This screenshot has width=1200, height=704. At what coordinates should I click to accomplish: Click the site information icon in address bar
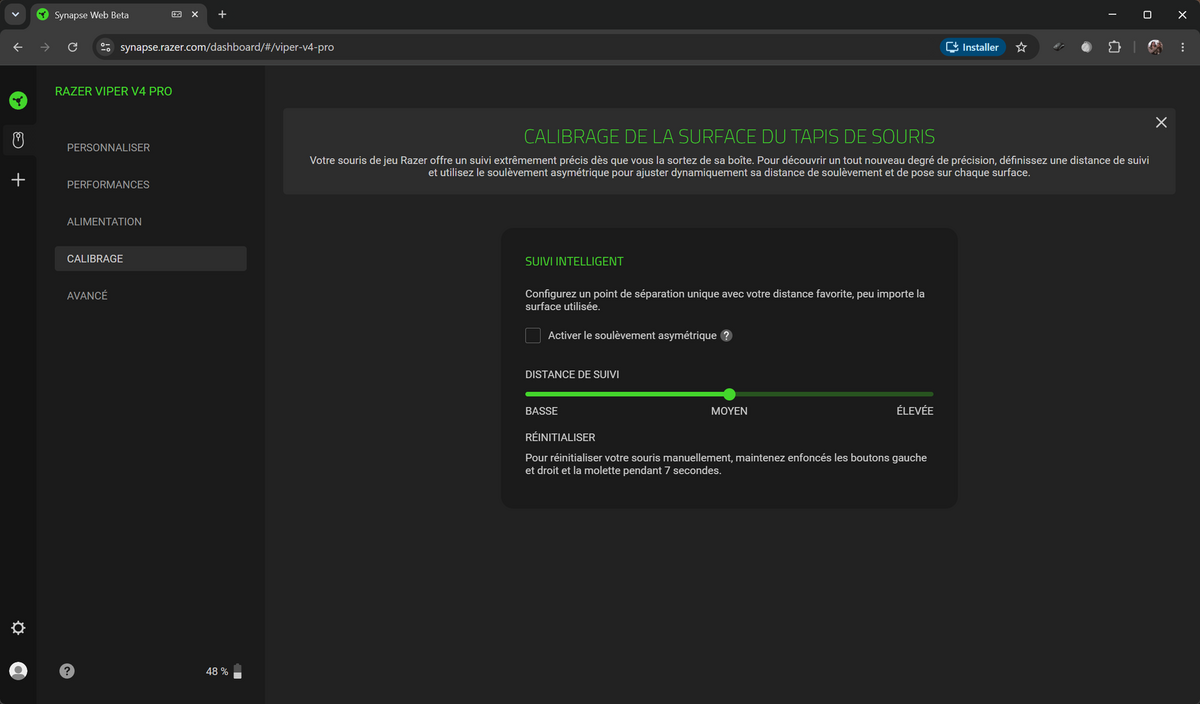point(107,47)
